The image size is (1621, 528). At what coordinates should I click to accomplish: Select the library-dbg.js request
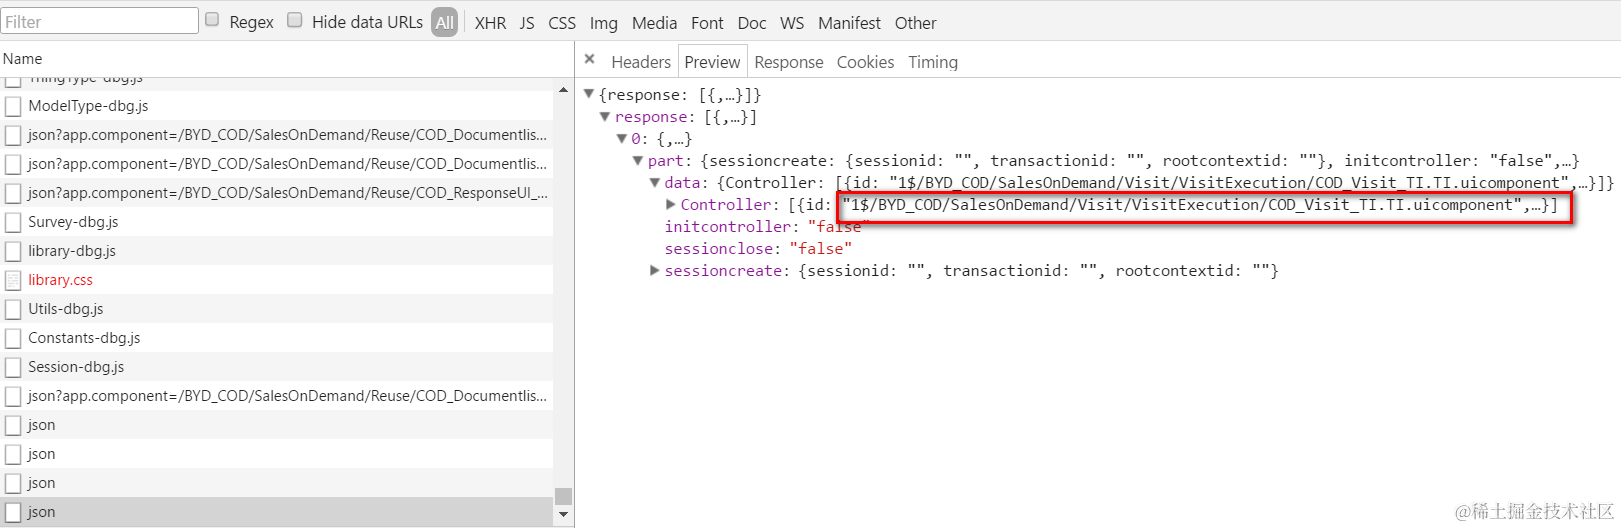276,251
